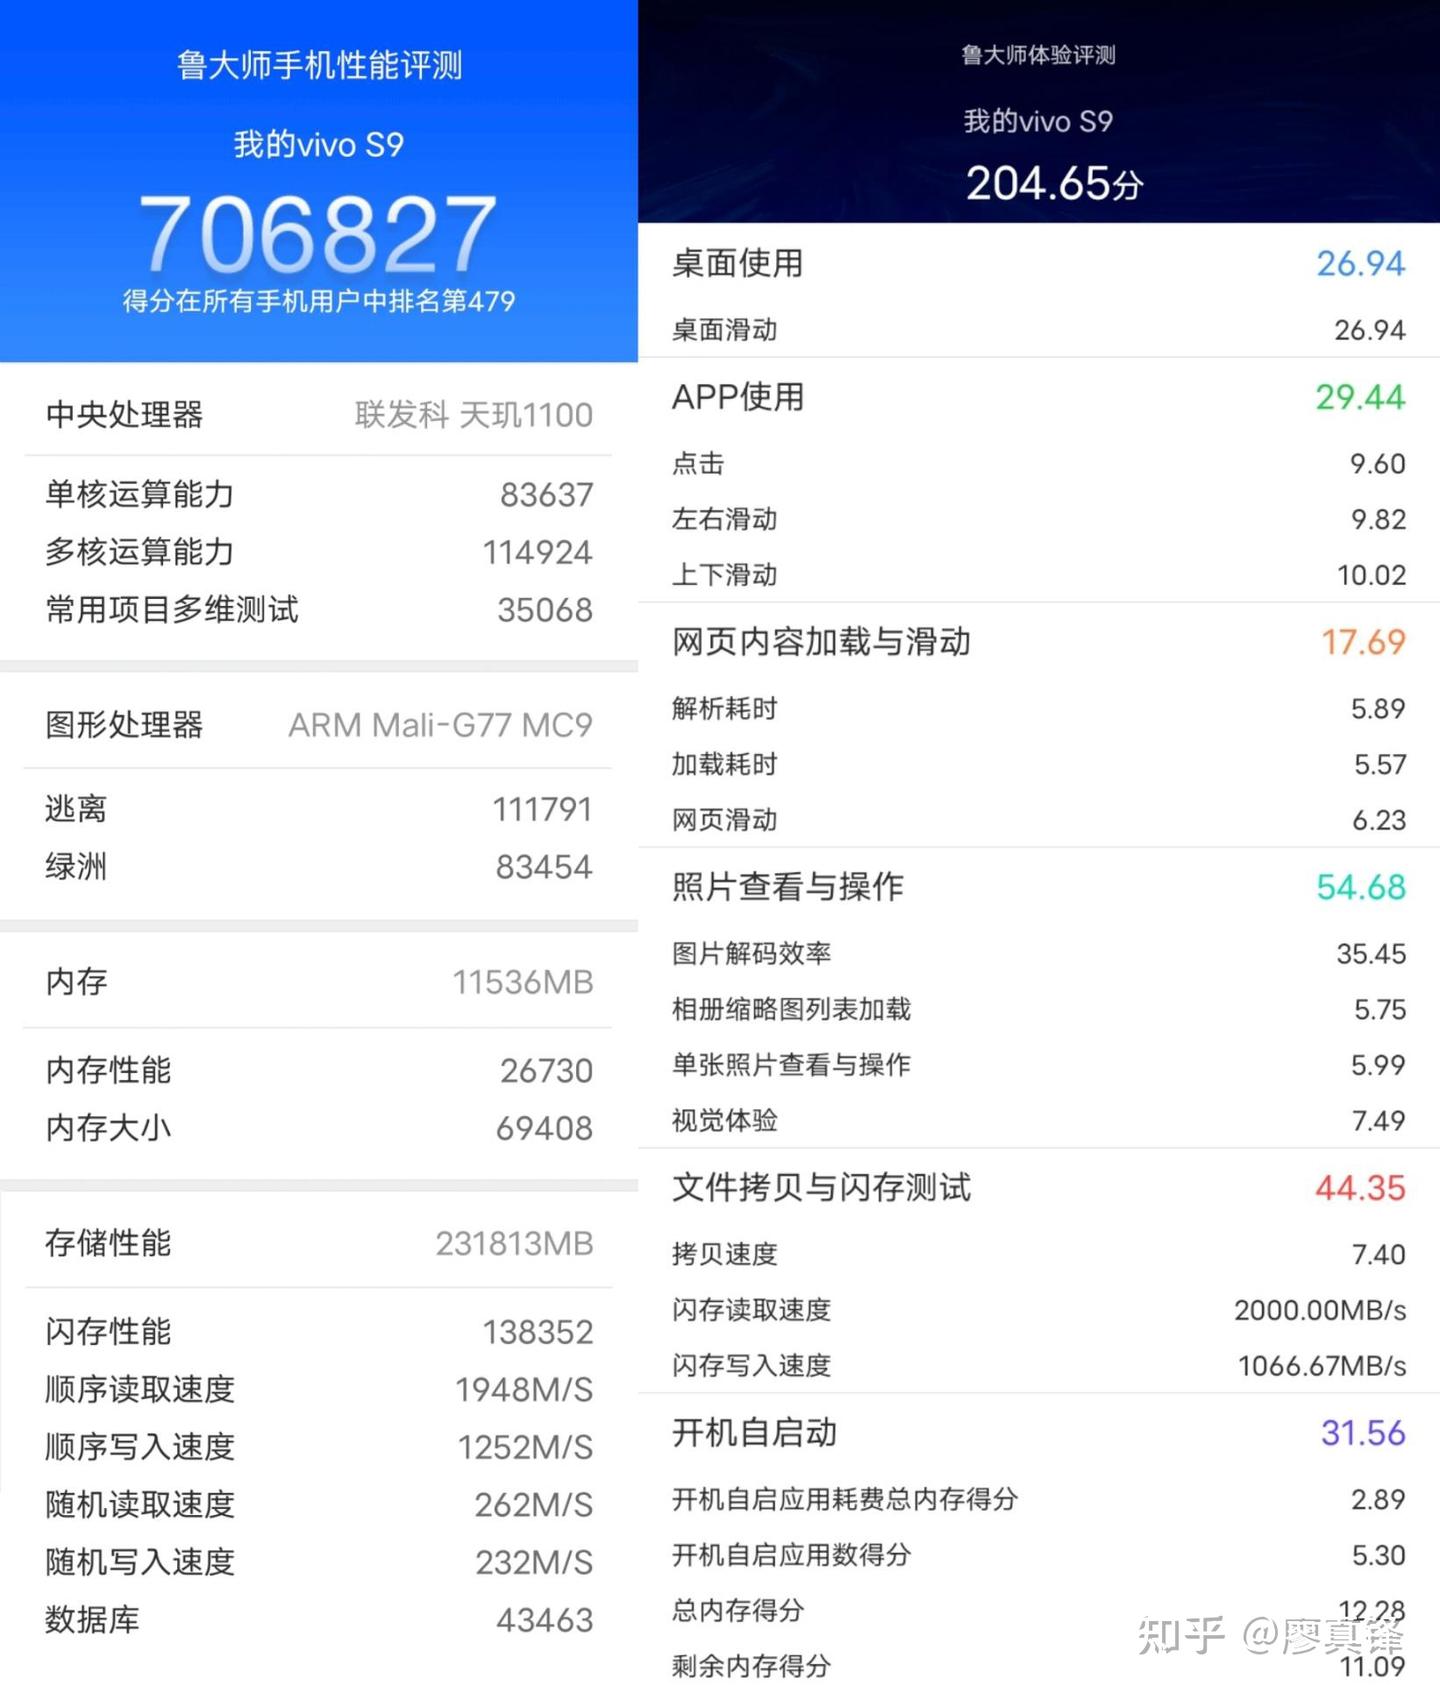Select the 内存大小 score "69408"
The image size is (1440, 1693).
(545, 1128)
